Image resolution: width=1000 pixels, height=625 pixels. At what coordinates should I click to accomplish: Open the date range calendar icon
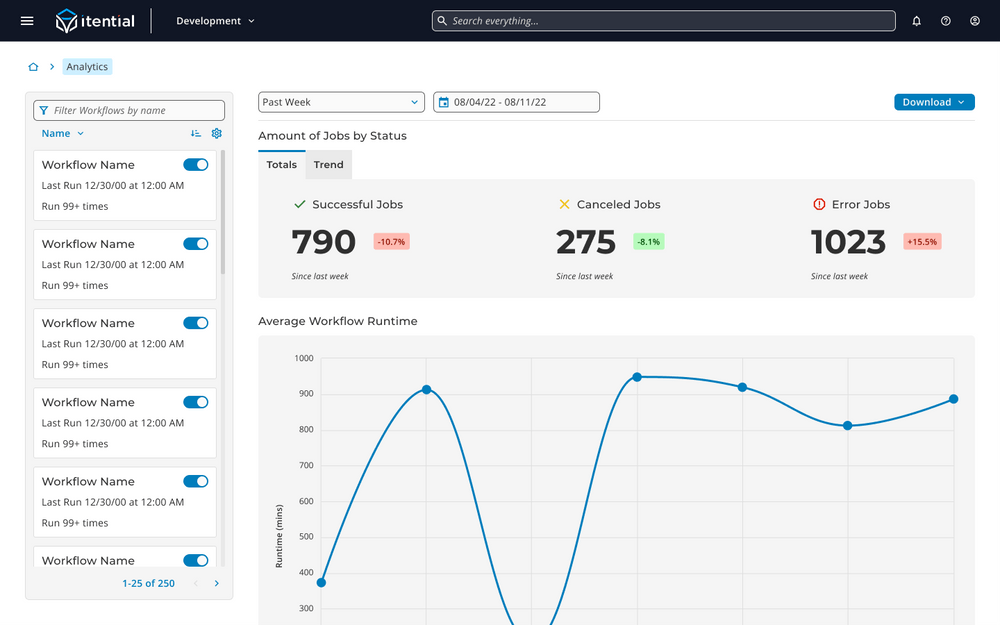pyautogui.click(x=444, y=102)
